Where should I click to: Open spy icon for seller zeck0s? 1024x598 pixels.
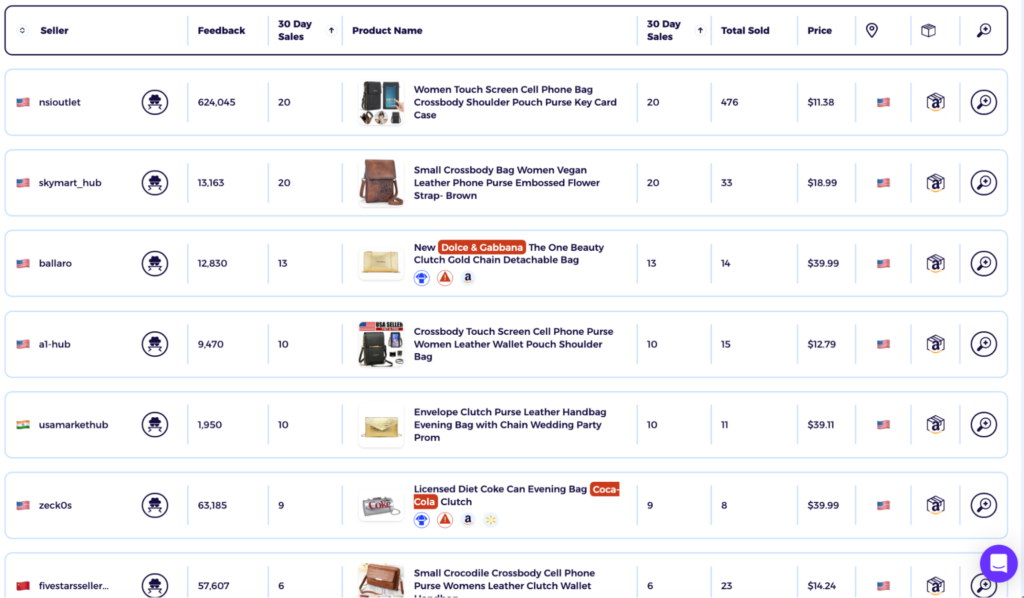click(155, 505)
